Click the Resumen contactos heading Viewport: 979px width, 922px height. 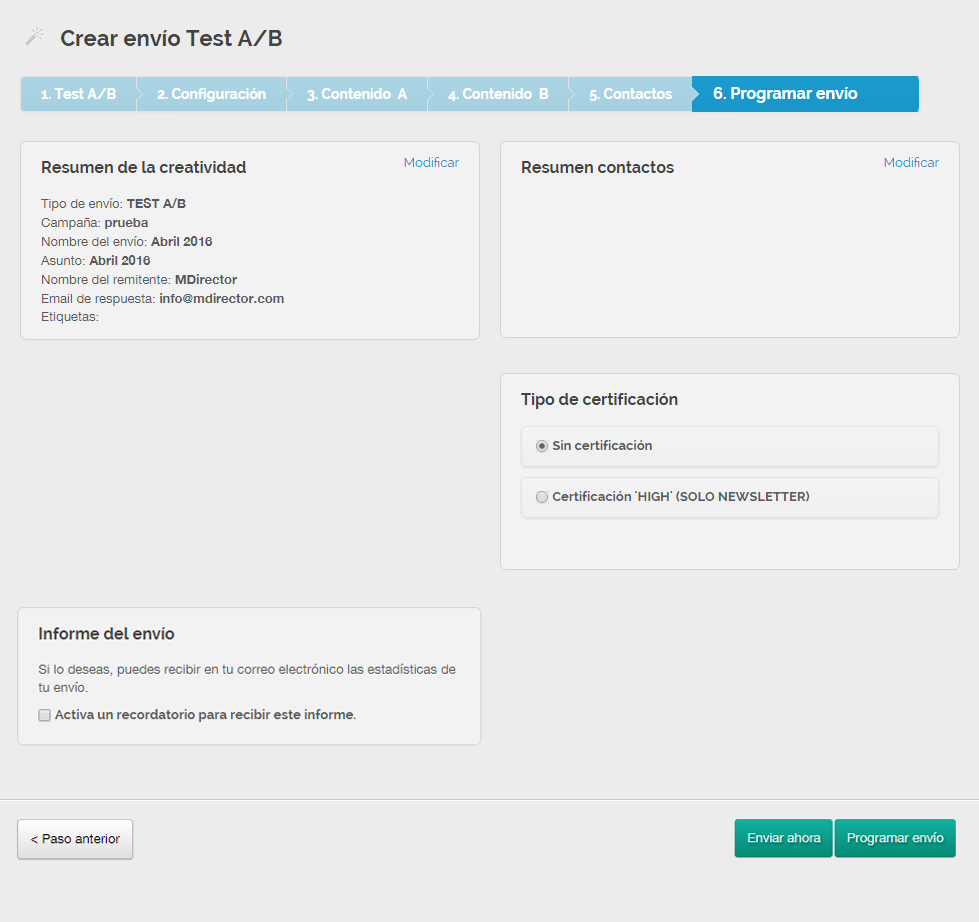[x=597, y=167]
